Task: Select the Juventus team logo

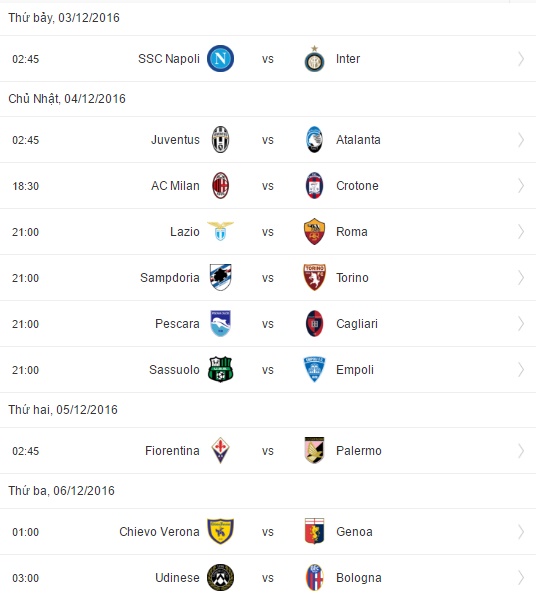Action: [220, 140]
